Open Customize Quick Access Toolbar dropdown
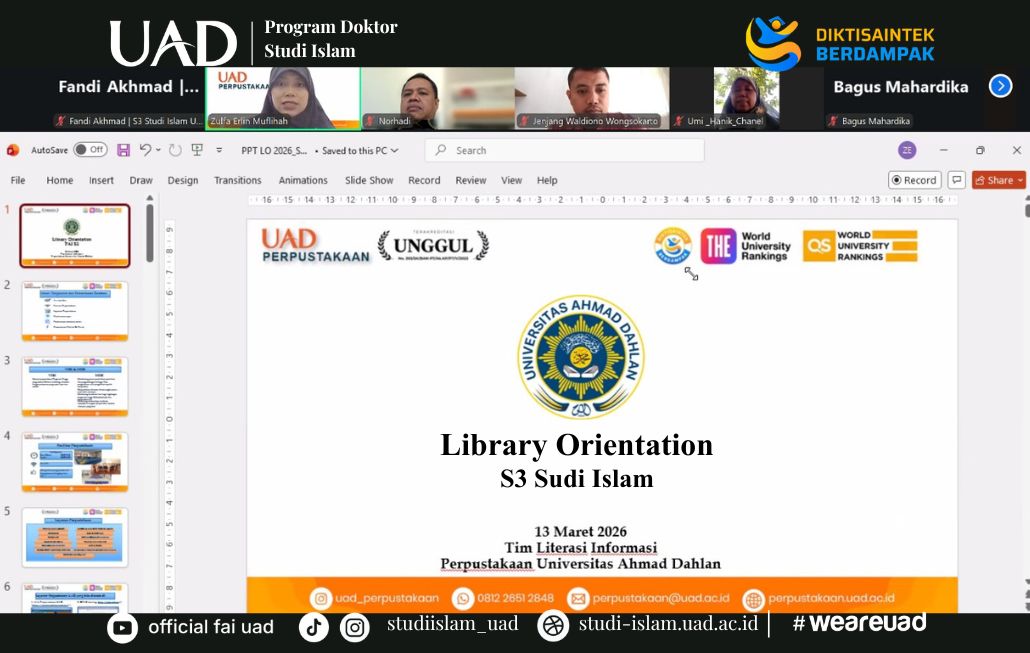Image resolution: width=1030 pixels, height=653 pixels. click(220, 150)
